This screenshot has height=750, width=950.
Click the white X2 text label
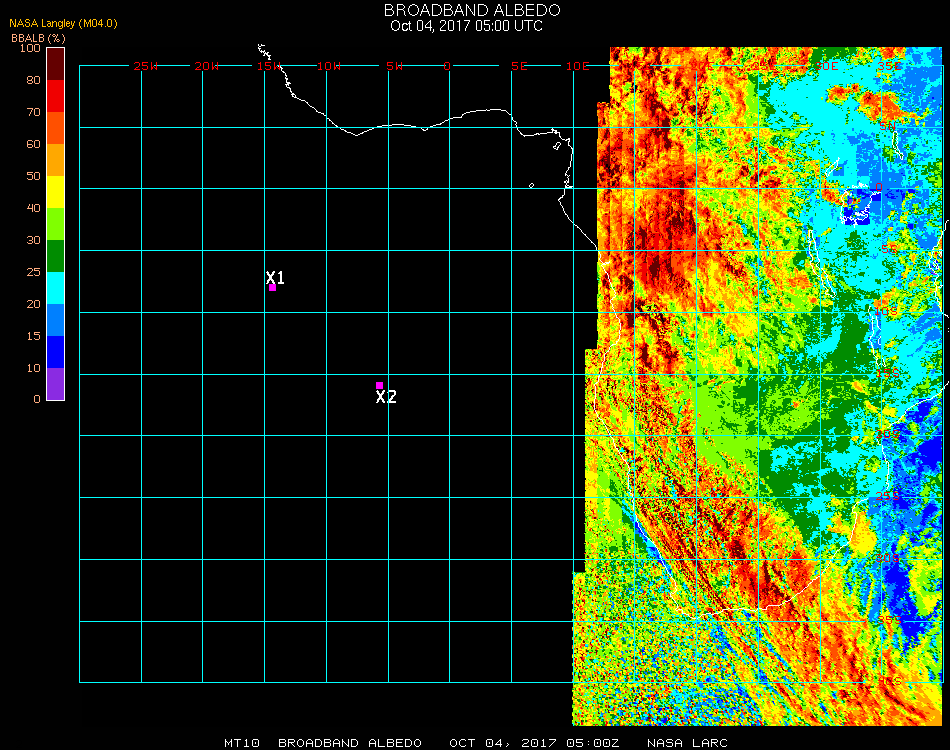386,397
